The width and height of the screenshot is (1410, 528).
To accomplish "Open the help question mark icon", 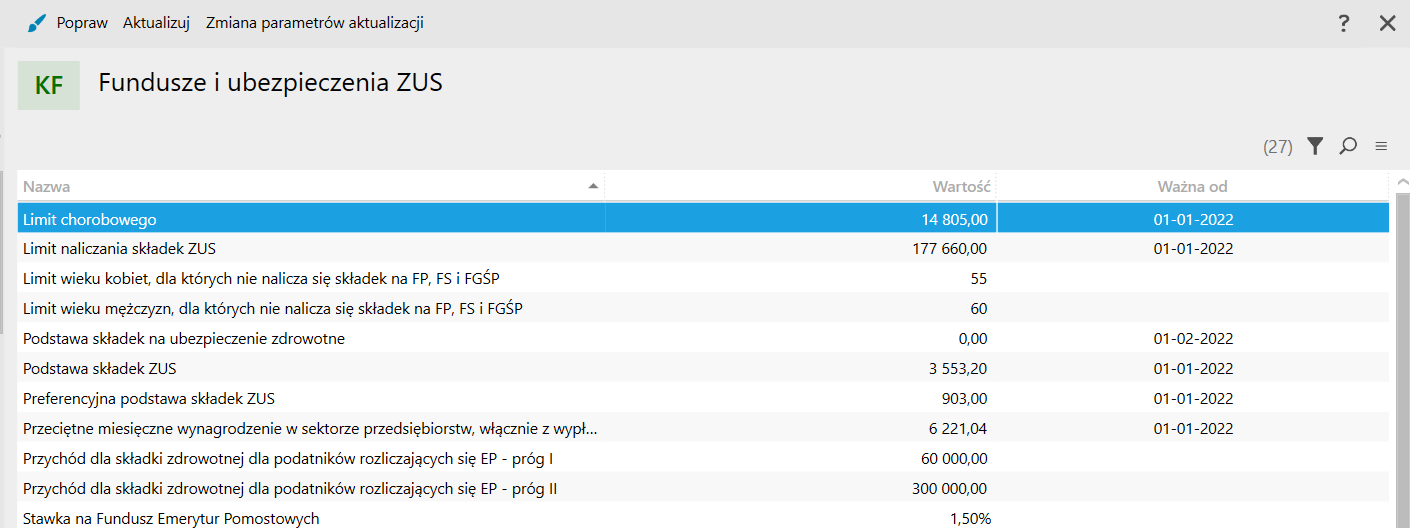I will point(1344,23).
